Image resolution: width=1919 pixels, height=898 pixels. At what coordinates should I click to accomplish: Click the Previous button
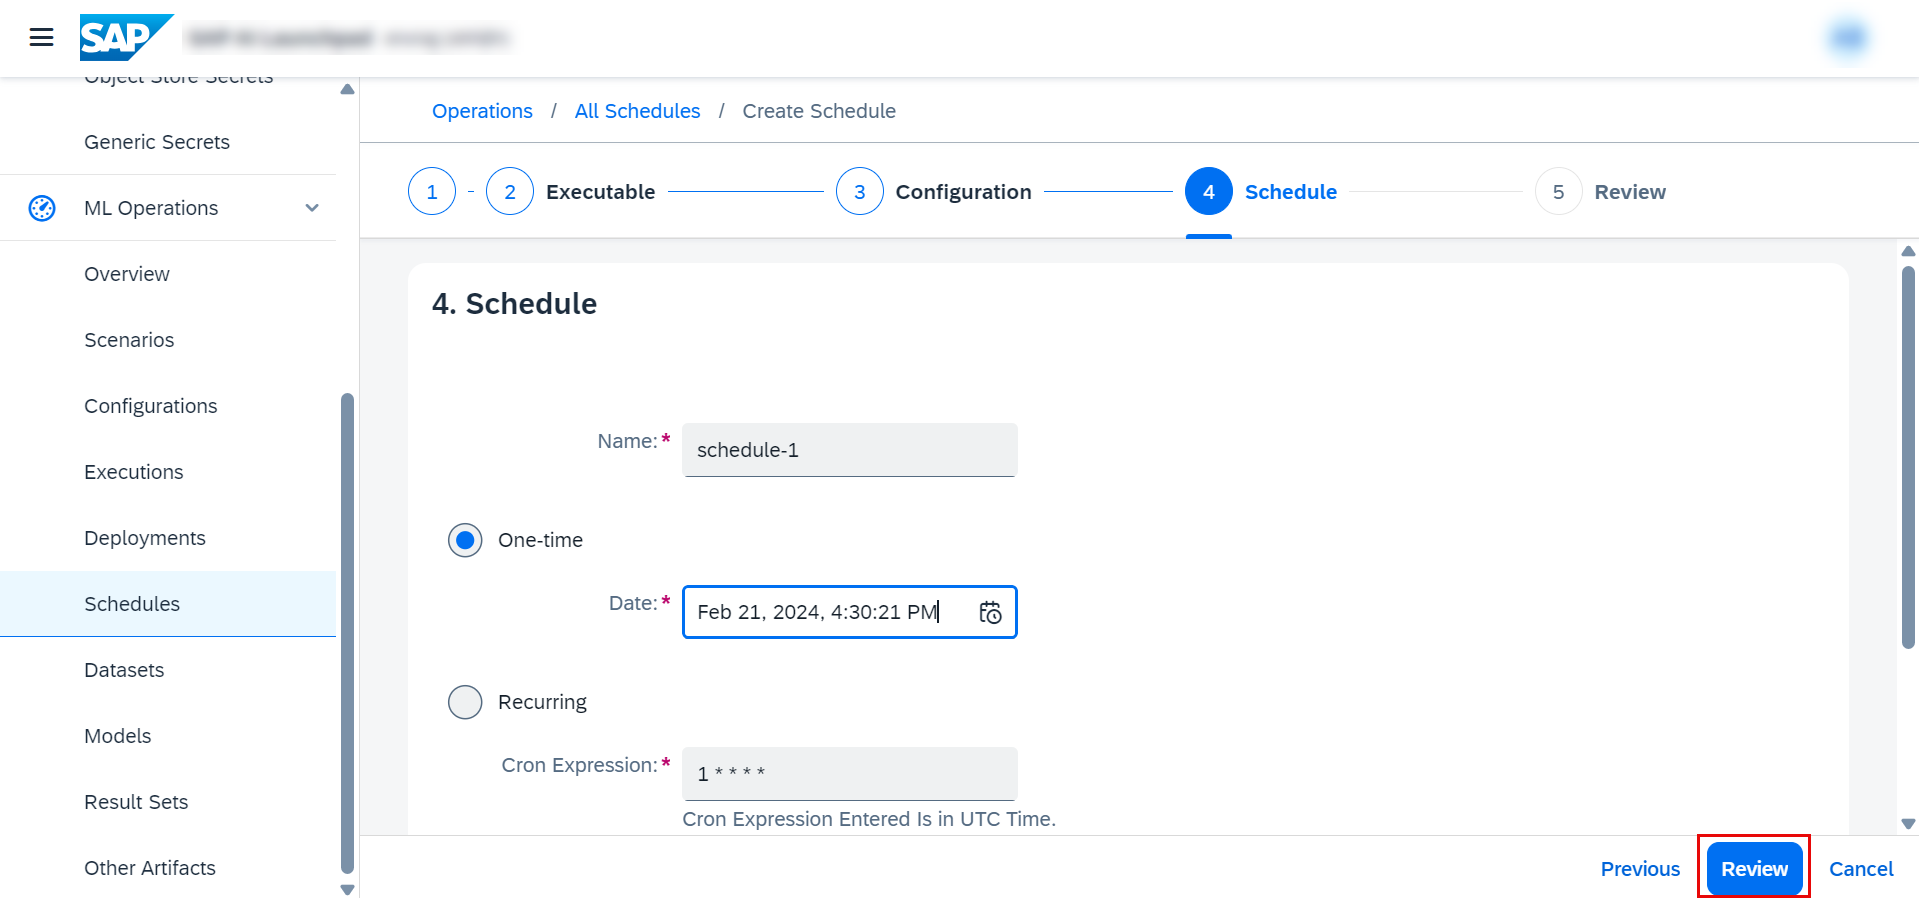pos(1640,868)
